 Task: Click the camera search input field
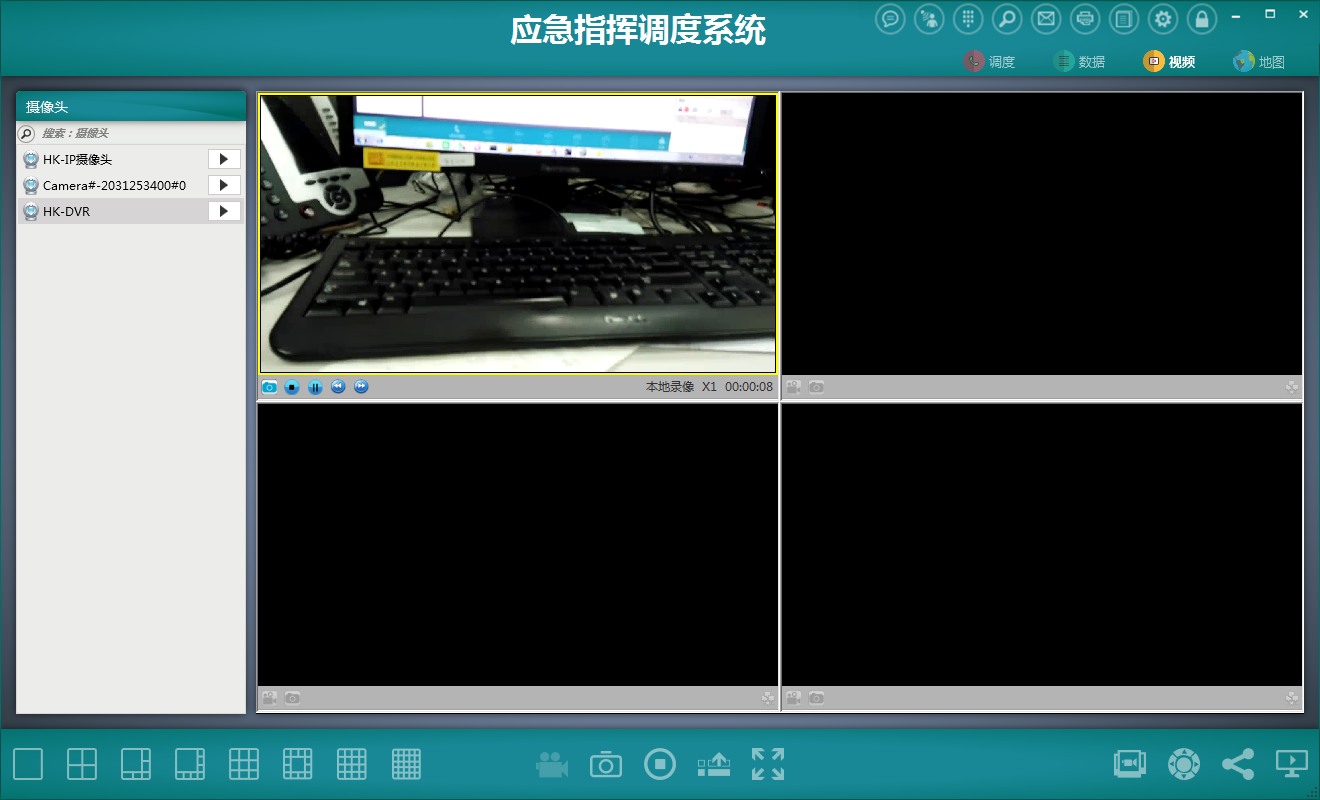tap(140, 133)
